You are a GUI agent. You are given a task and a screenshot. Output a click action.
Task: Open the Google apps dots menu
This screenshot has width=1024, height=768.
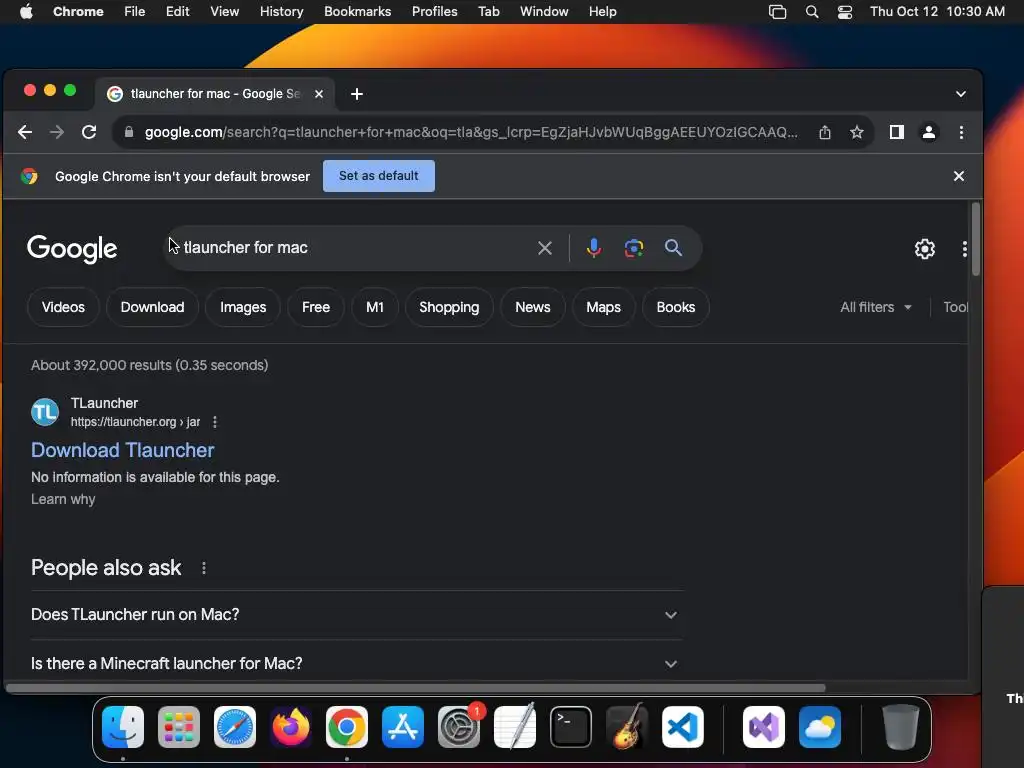click(965, 249)
